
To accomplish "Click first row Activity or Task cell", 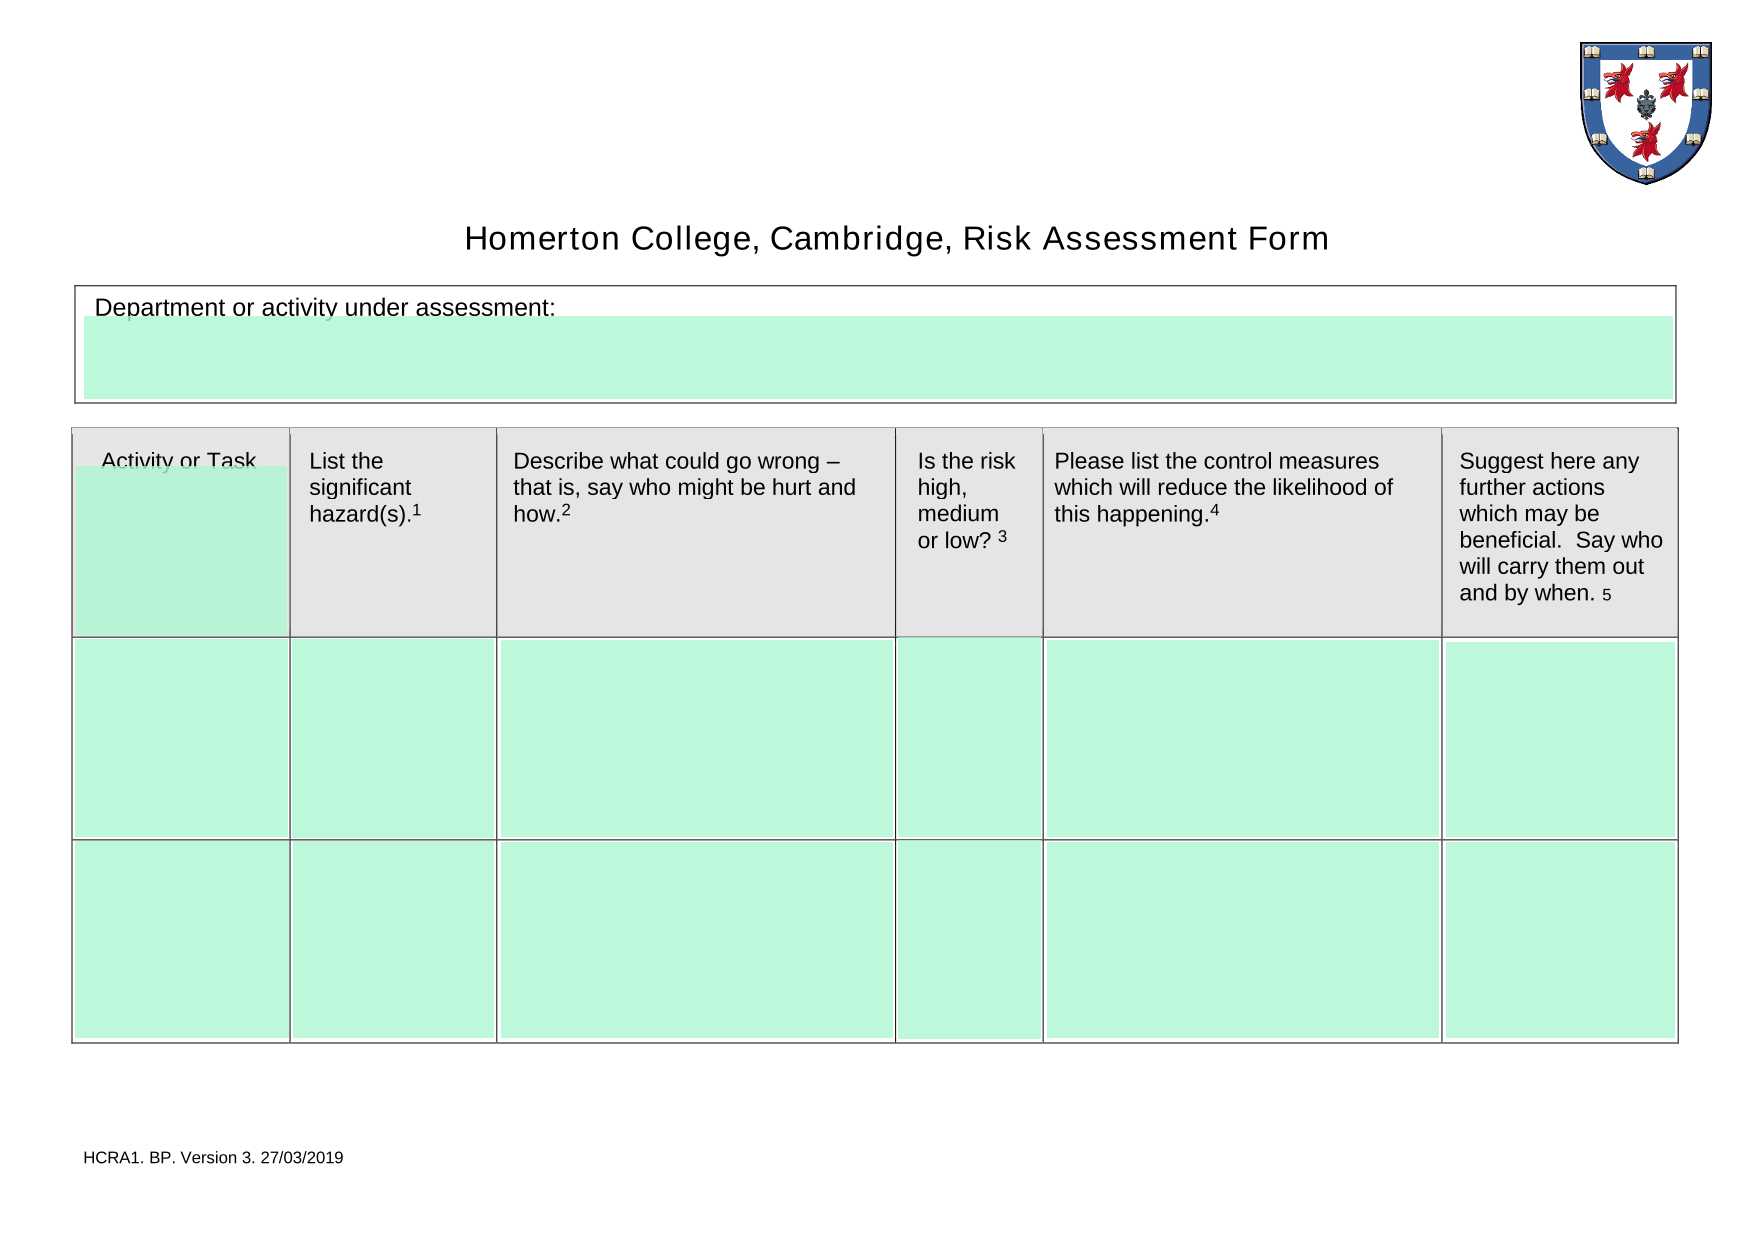I will 182,738.
